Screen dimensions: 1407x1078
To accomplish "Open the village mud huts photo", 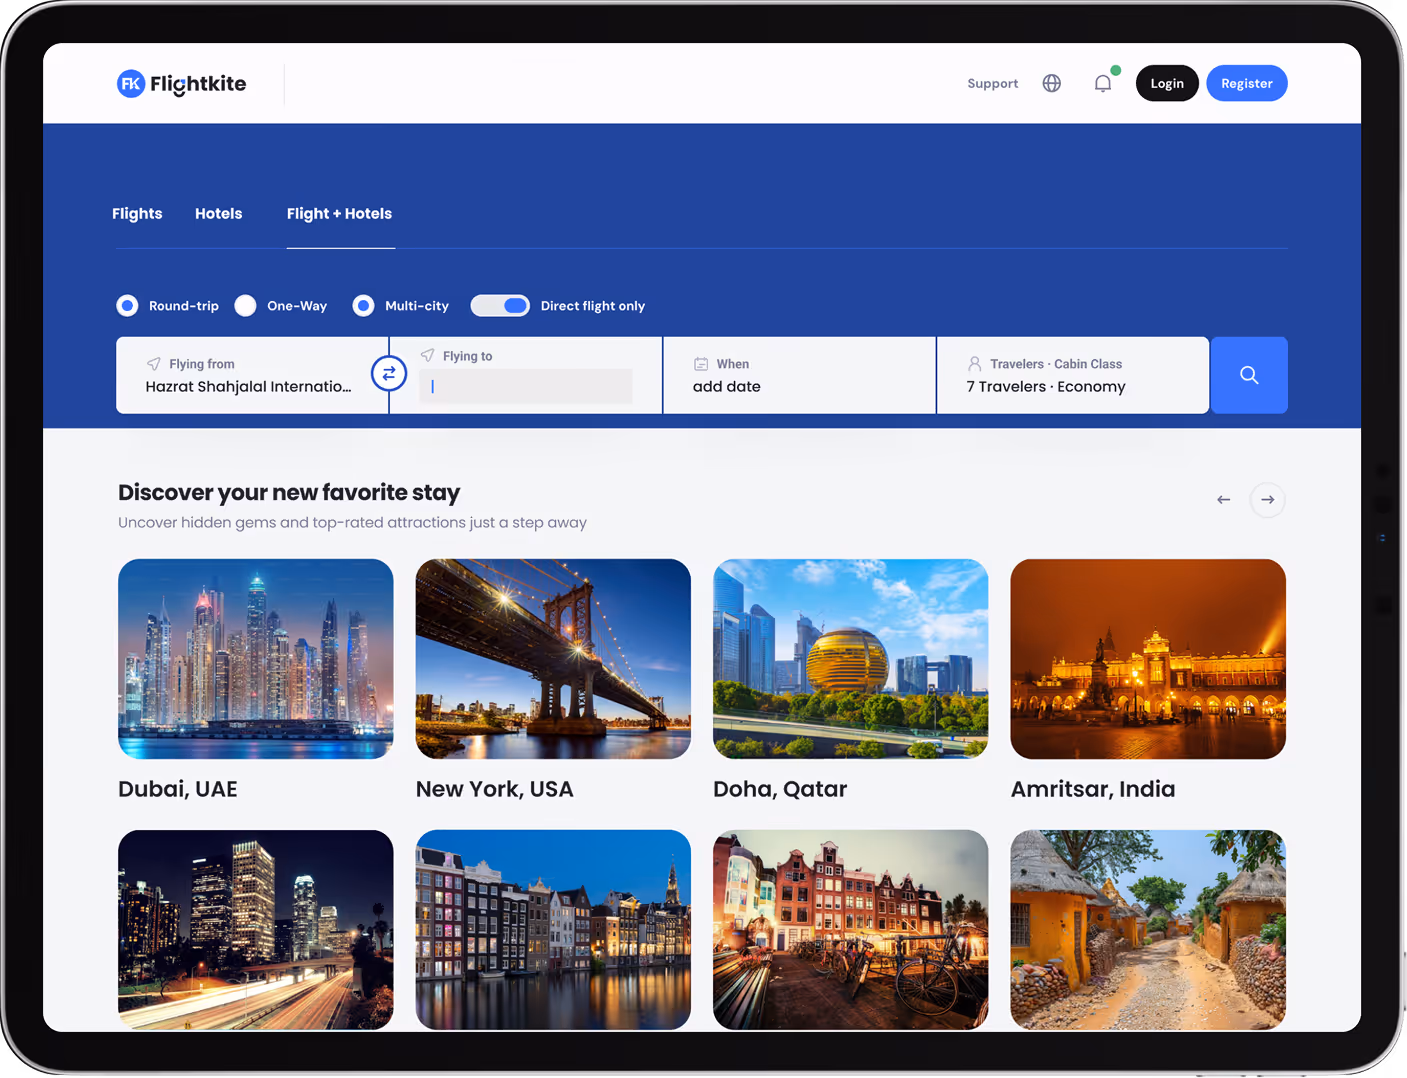I will click(x=1148, y=930).
